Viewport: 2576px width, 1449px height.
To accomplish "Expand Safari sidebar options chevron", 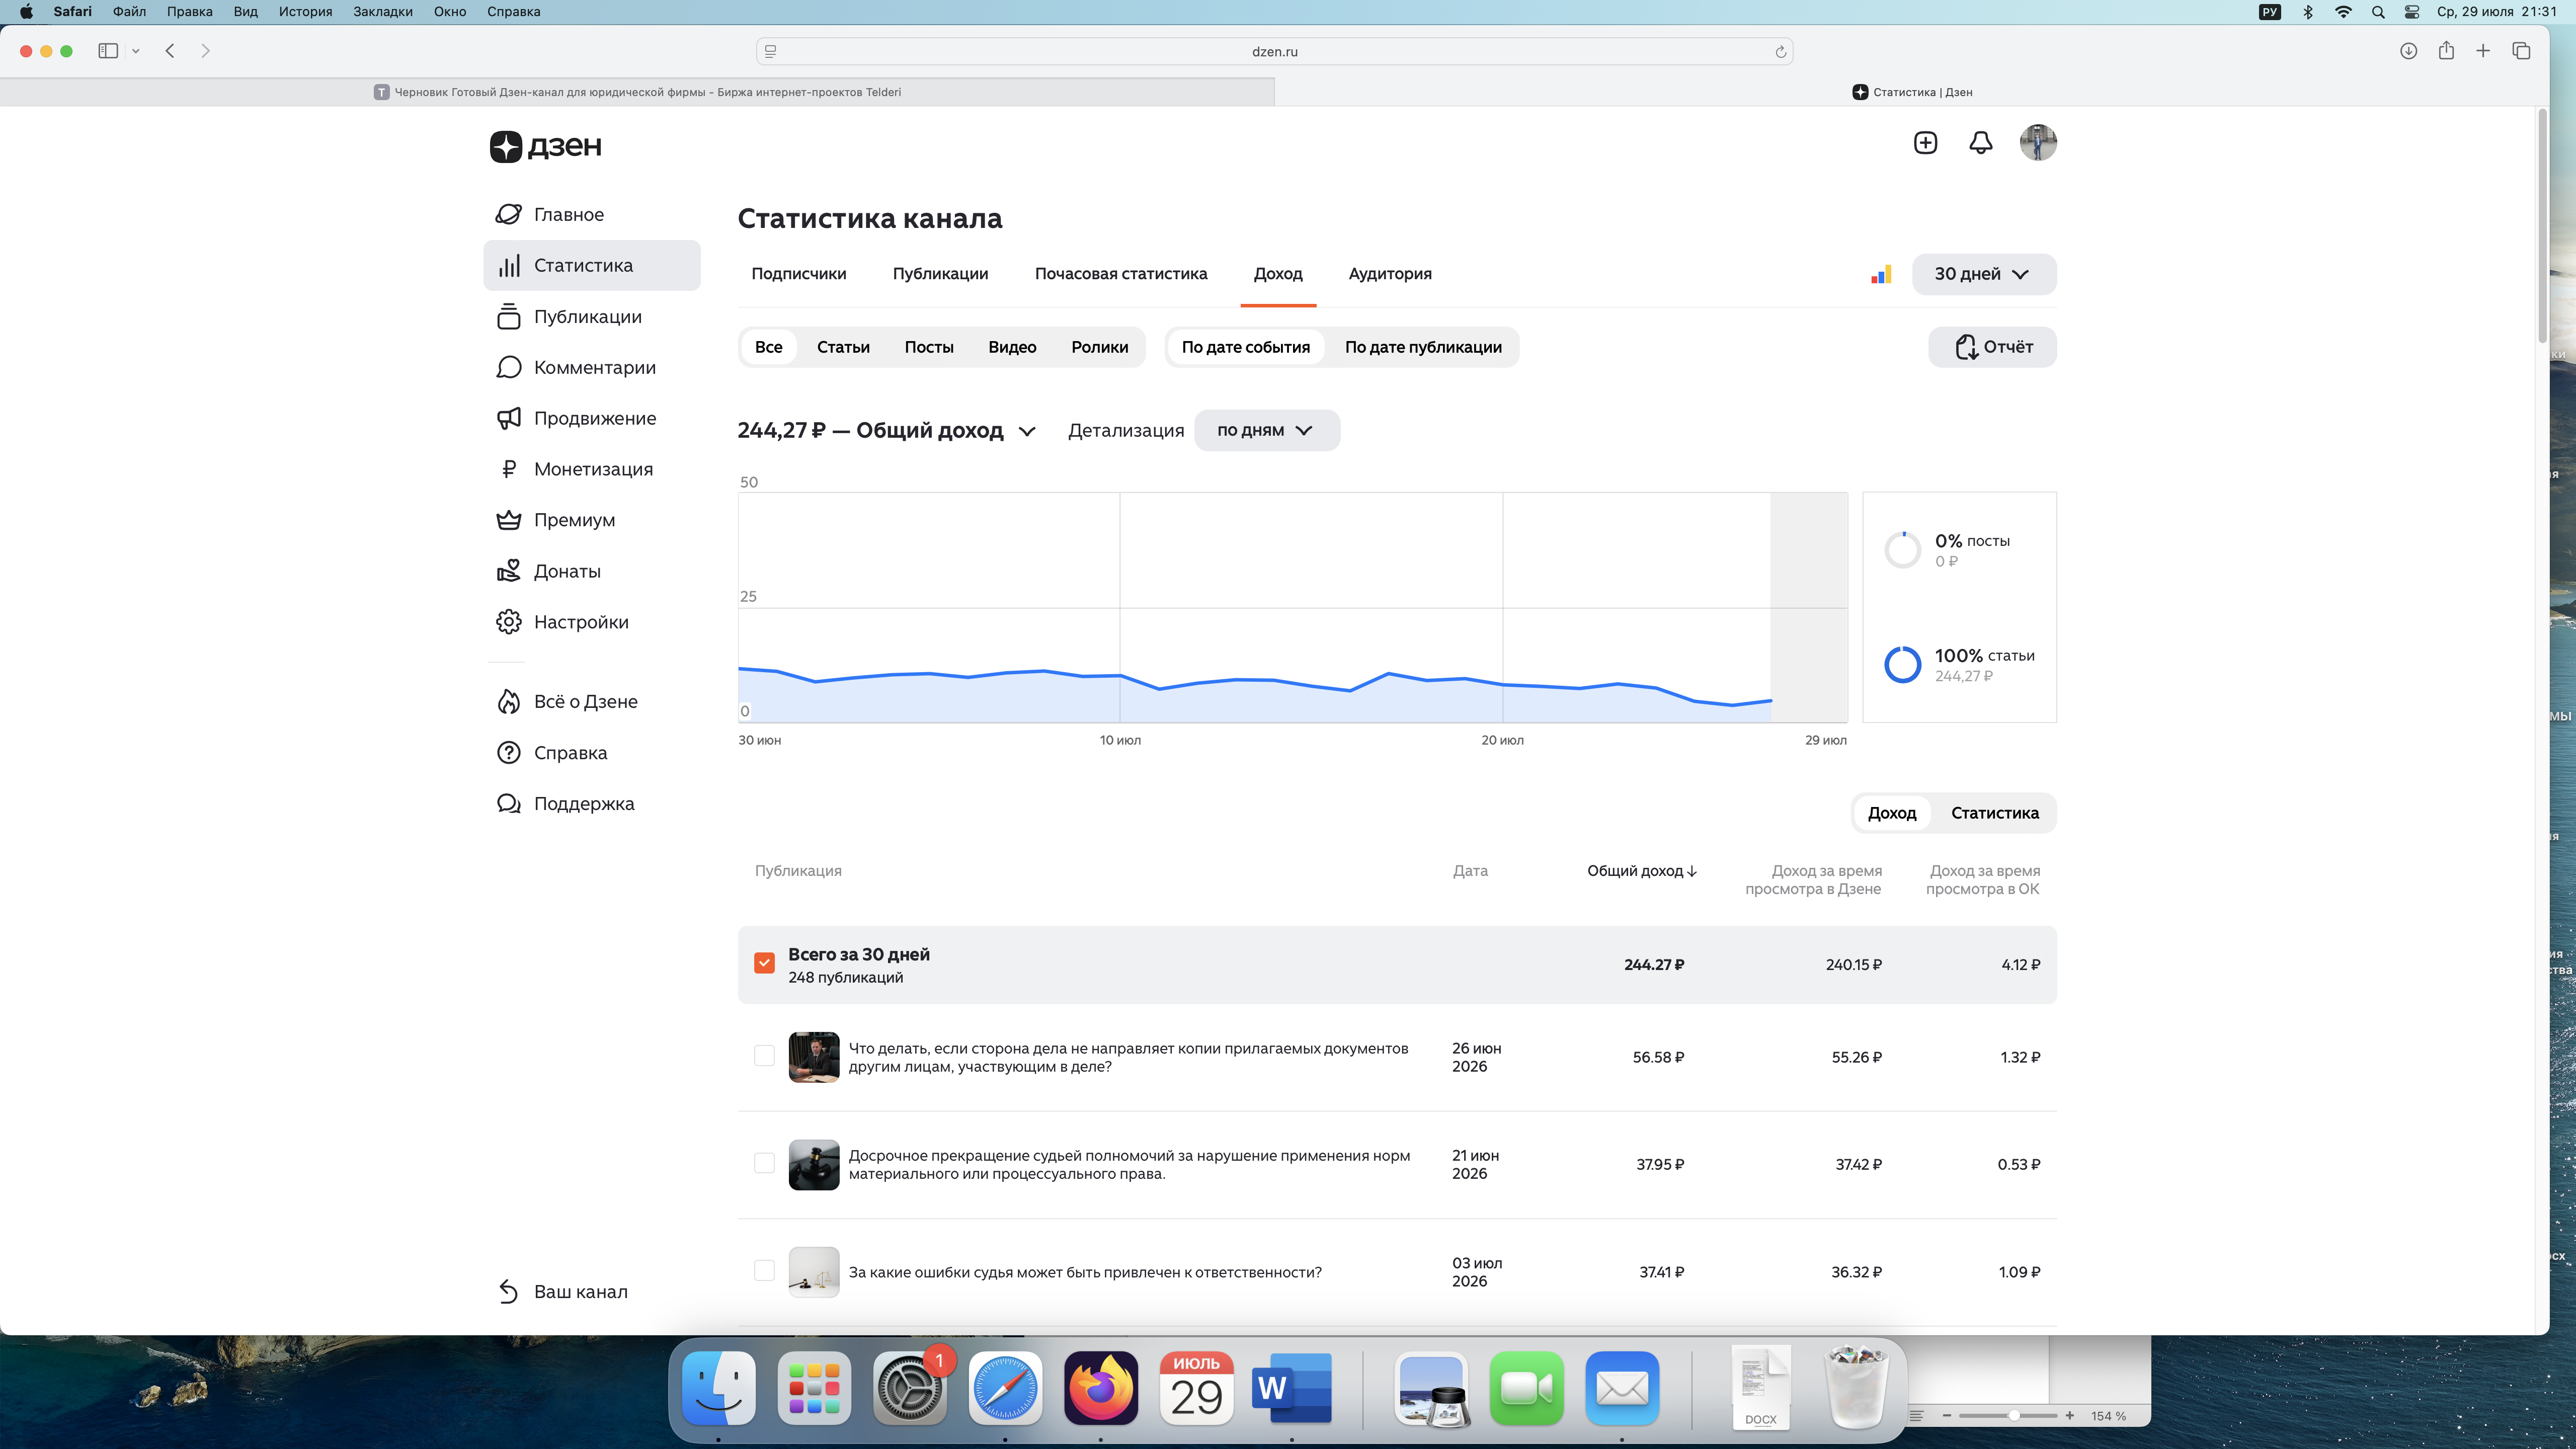I will (x=136, y=51).
